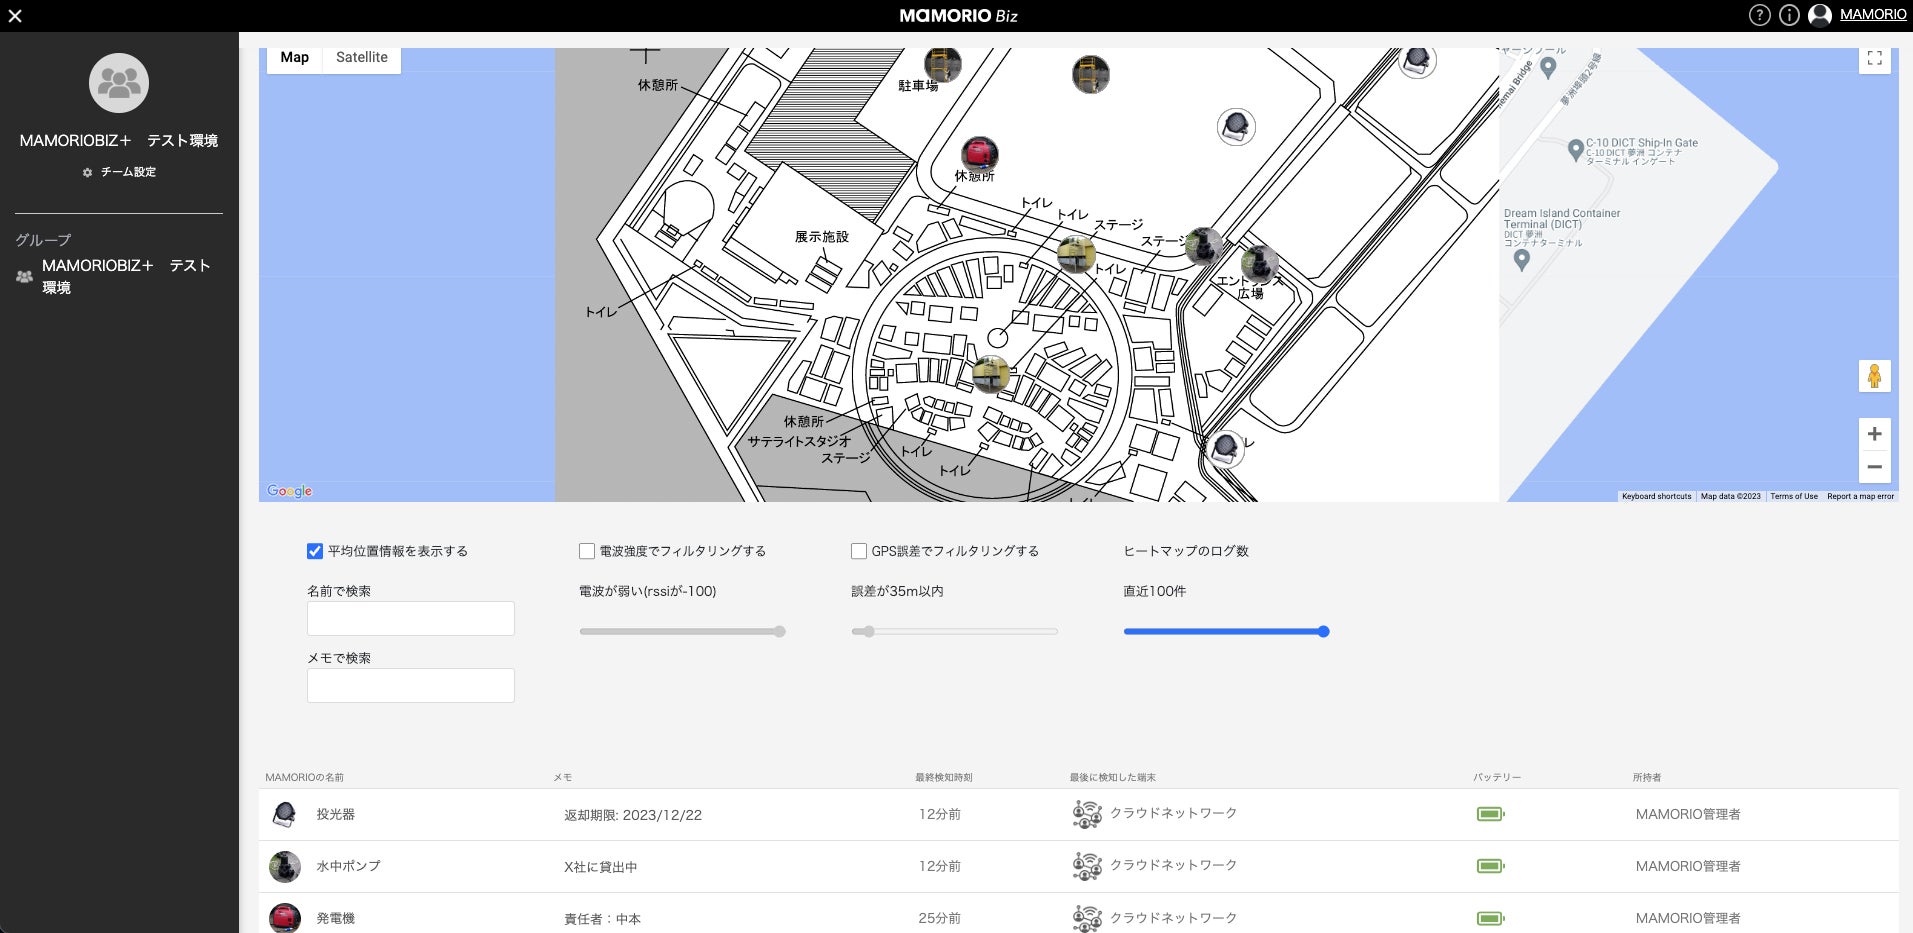Click the 投光器 row thumbnail
Viewport: 1913px width, 933px height.
click(x=285, y=815)
